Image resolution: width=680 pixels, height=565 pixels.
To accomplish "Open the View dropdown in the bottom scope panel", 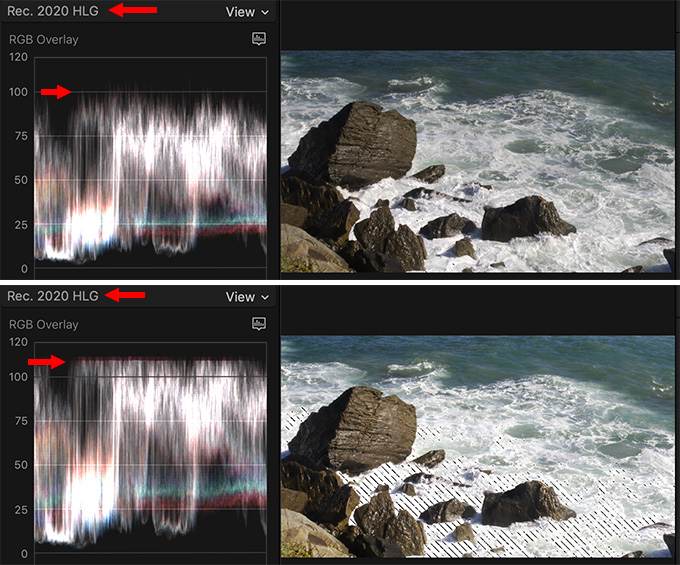I will pos(247,297).
